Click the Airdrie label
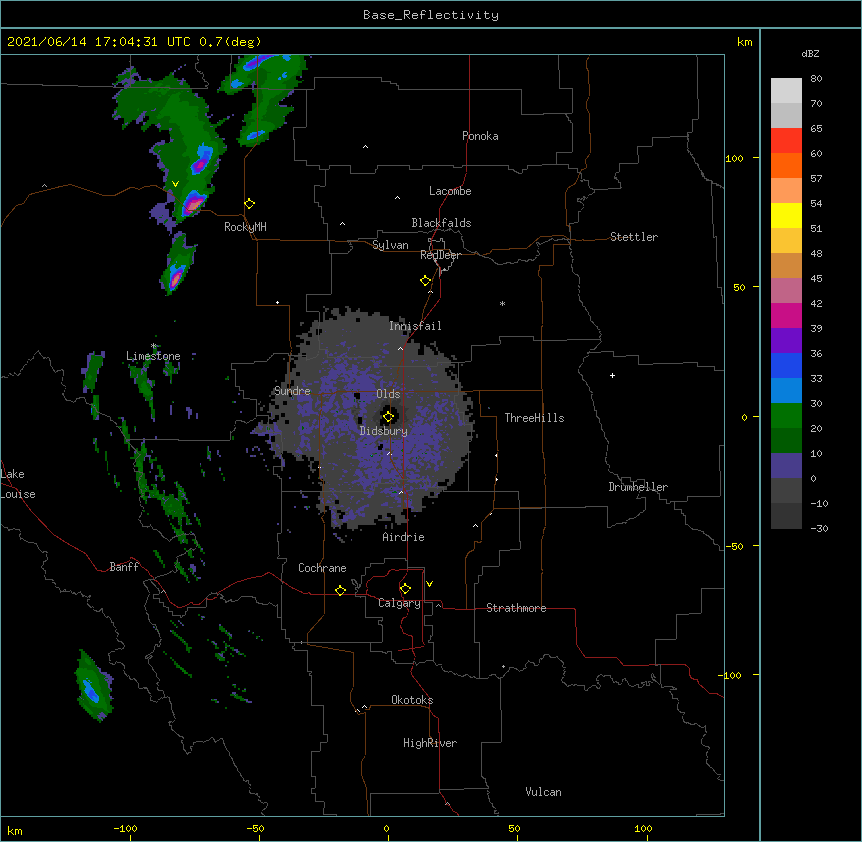 point(403,537)
